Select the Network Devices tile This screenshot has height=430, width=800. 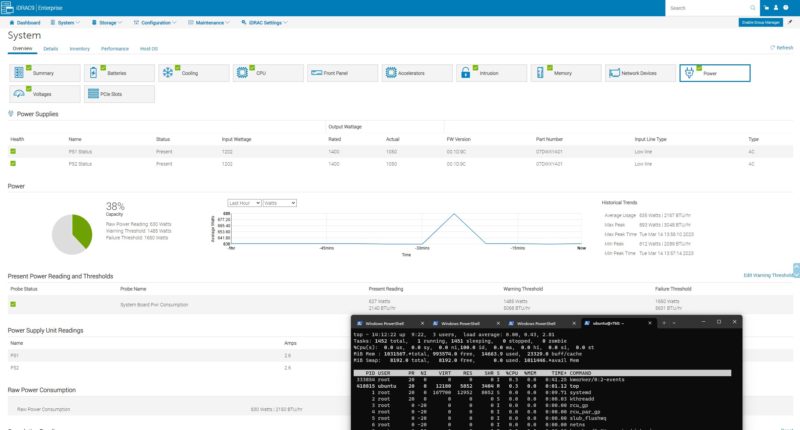pyautogui.click(x=641, y=73)
